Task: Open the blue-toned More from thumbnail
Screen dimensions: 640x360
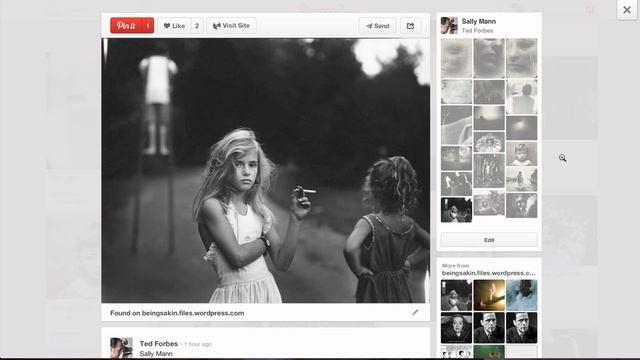Action: pos(522,295)
